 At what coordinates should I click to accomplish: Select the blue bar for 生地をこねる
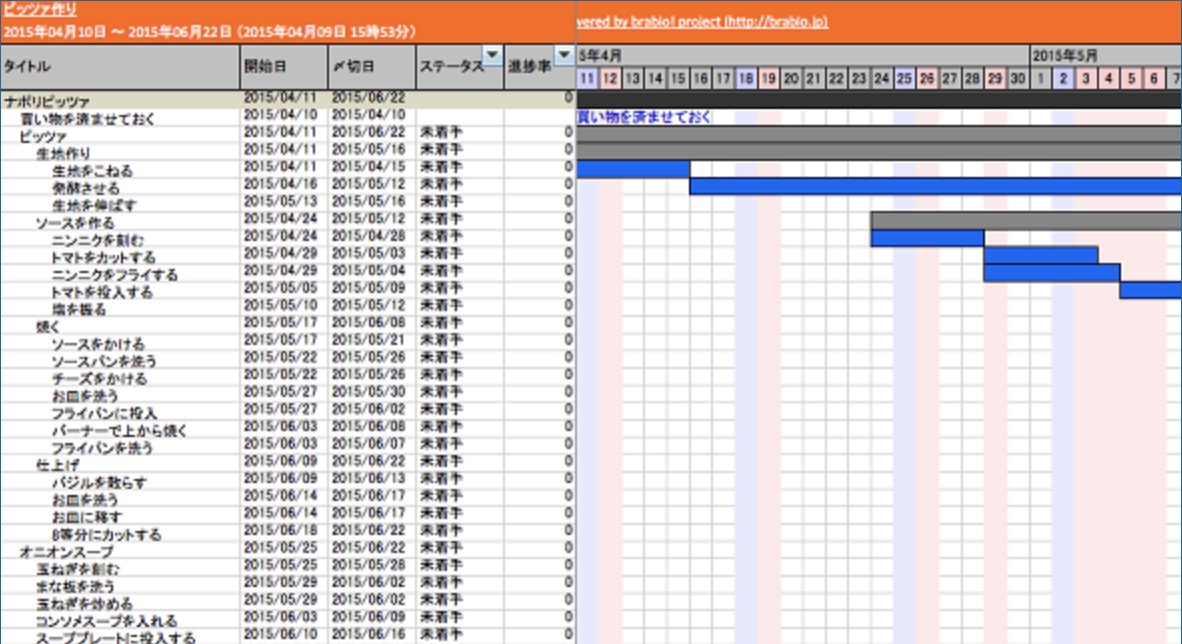633,169
